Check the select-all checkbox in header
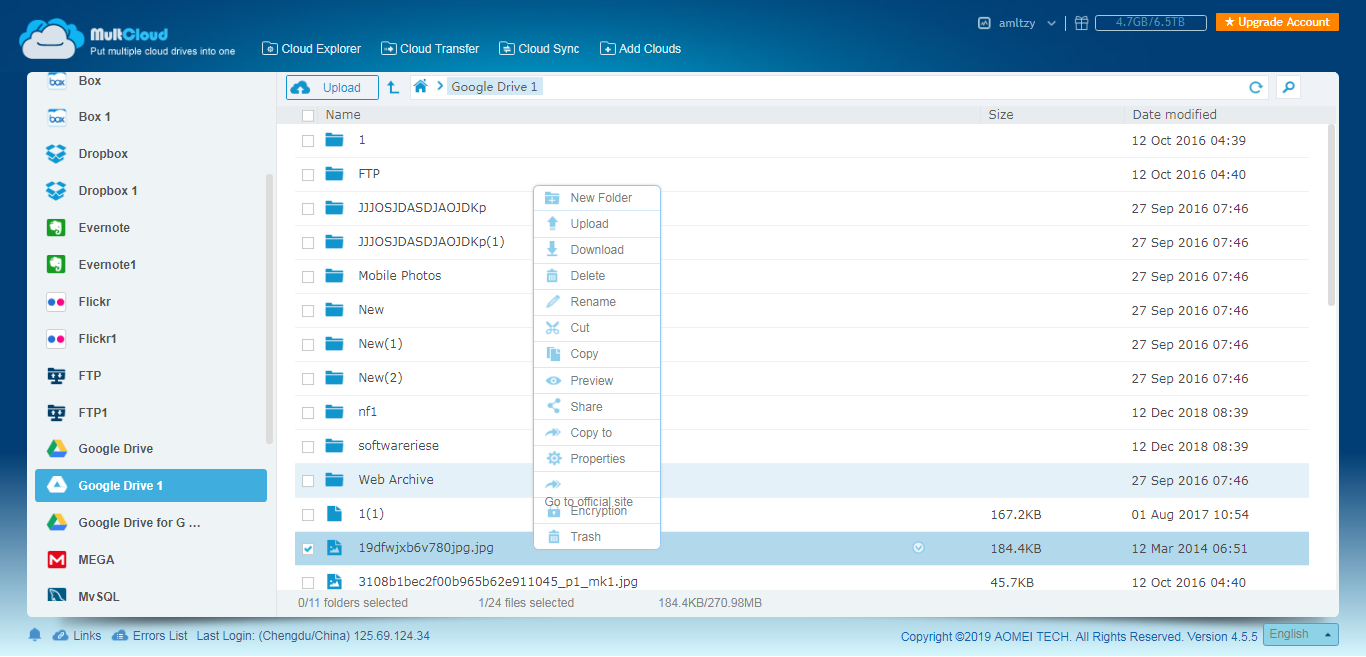 [x=308, y=115]
